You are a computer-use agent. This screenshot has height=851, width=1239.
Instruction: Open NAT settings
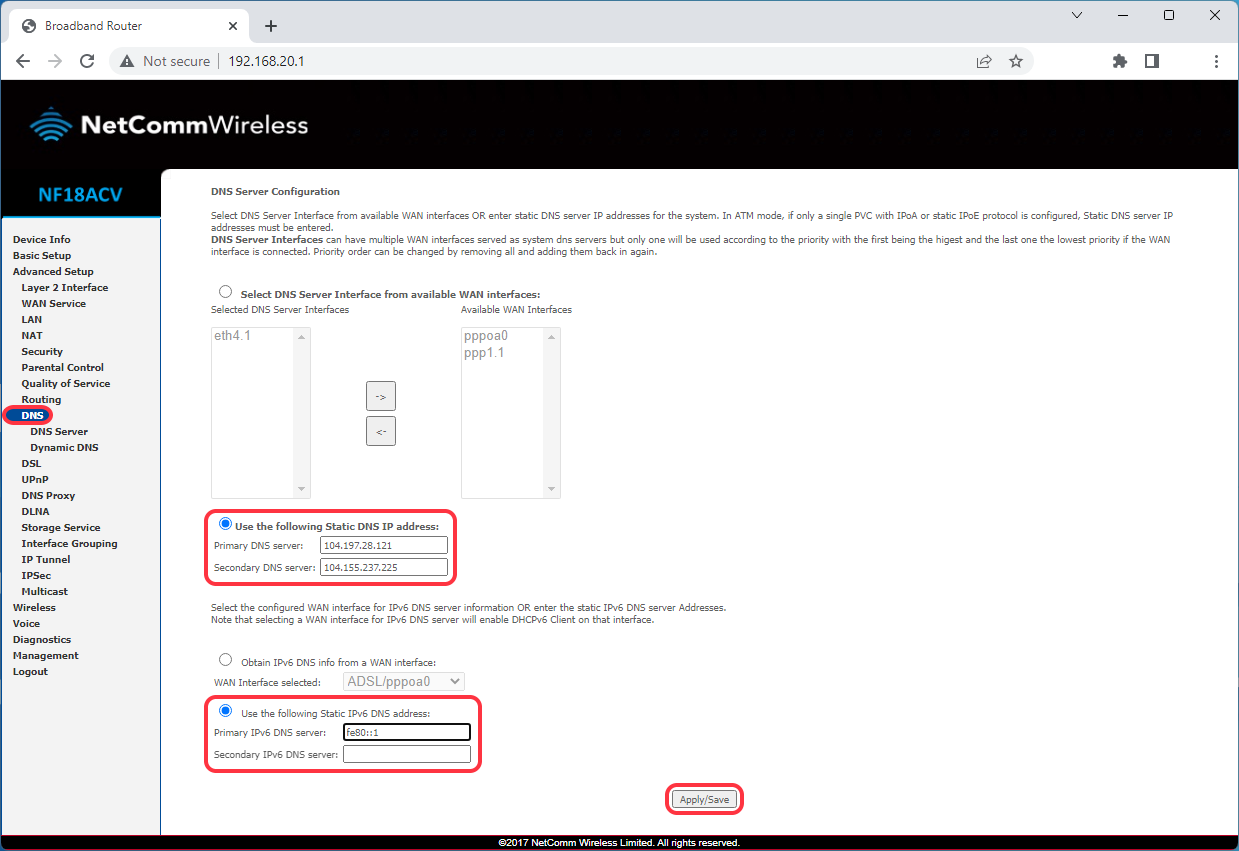click(x=32, y=335)
